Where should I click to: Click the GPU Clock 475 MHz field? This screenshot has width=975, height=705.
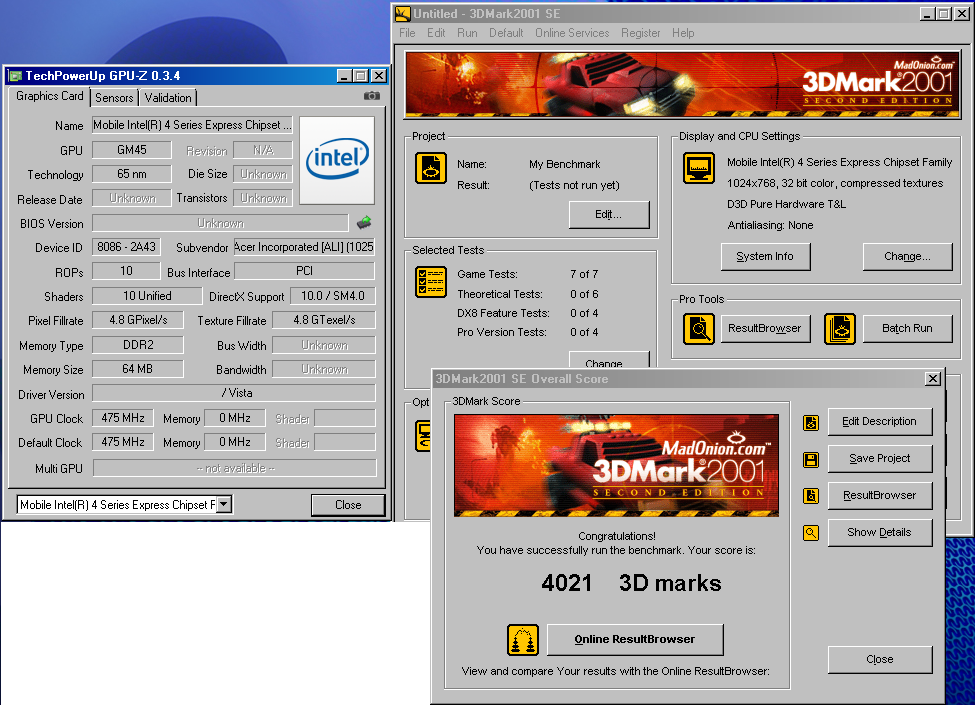click(x=122, y=418)
